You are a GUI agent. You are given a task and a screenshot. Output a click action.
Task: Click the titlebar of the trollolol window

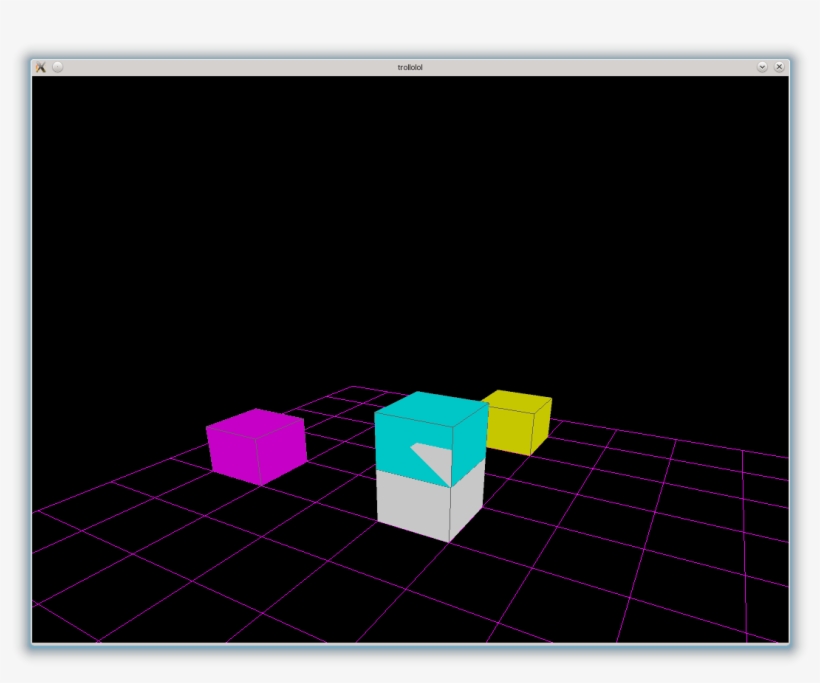click(300, 68)
